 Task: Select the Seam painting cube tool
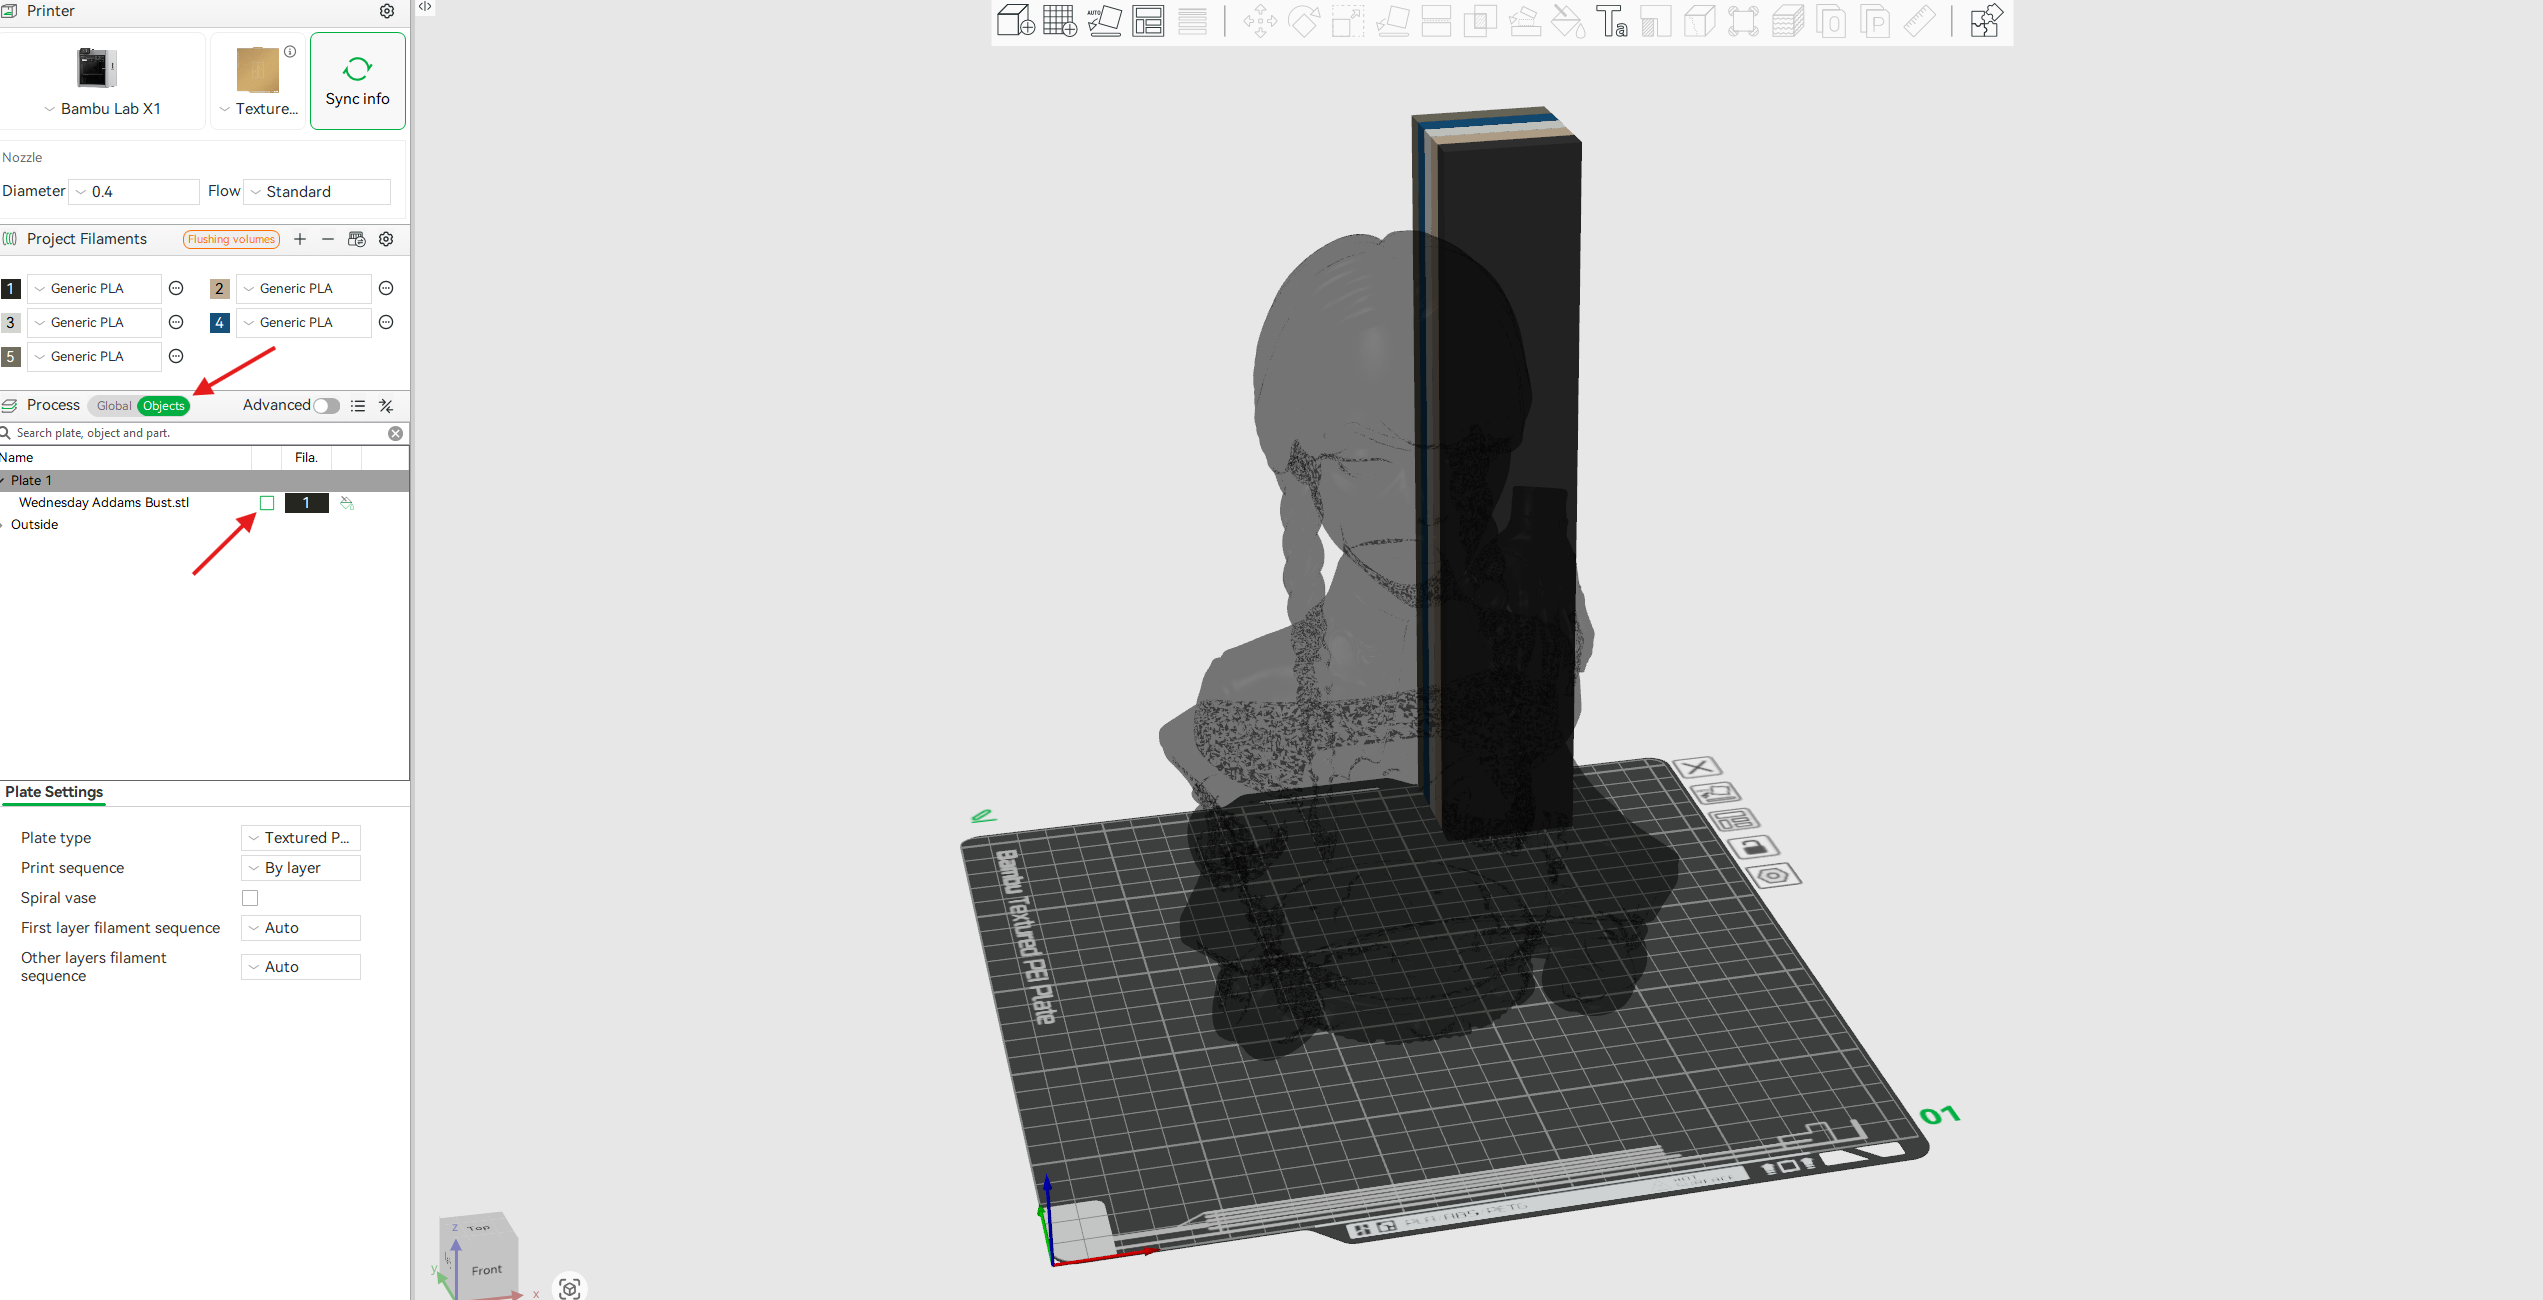coord(1700,20)
